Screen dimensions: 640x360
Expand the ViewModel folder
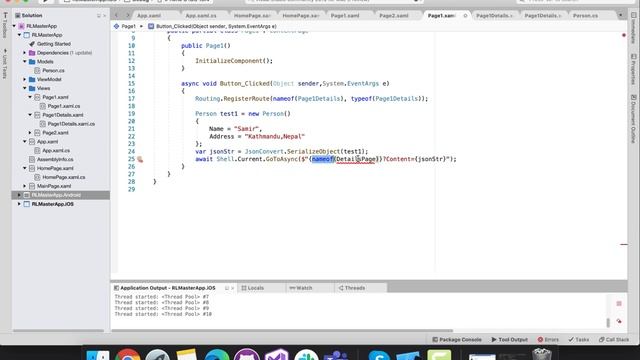[24, 80]
